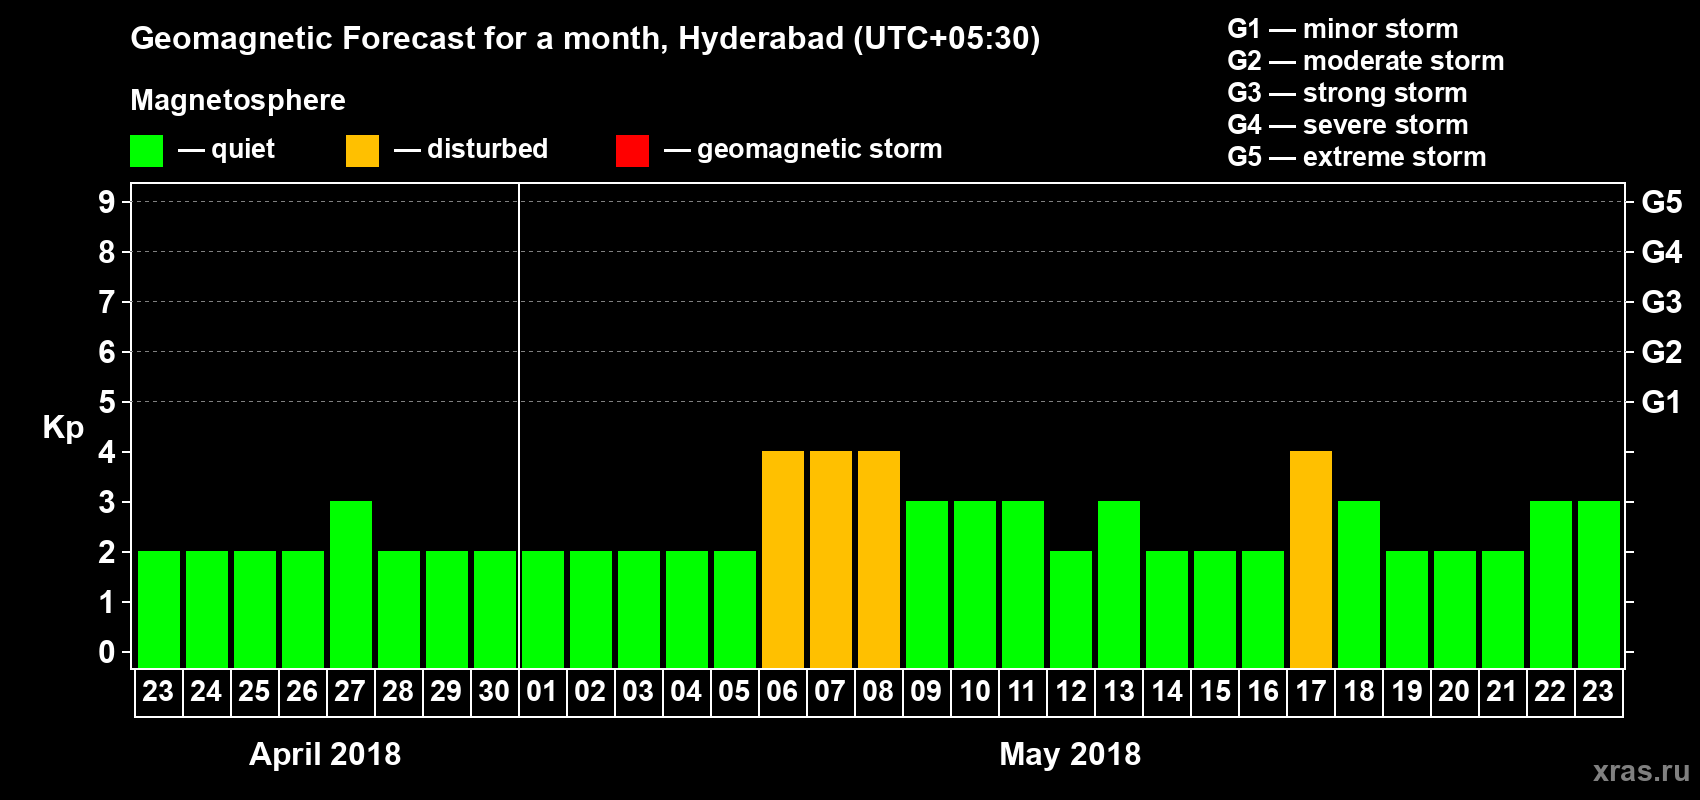This screenshot has width=1700, height=800.
Task: Click the geomagnetic storm legend label
Action: coord(820,150)
